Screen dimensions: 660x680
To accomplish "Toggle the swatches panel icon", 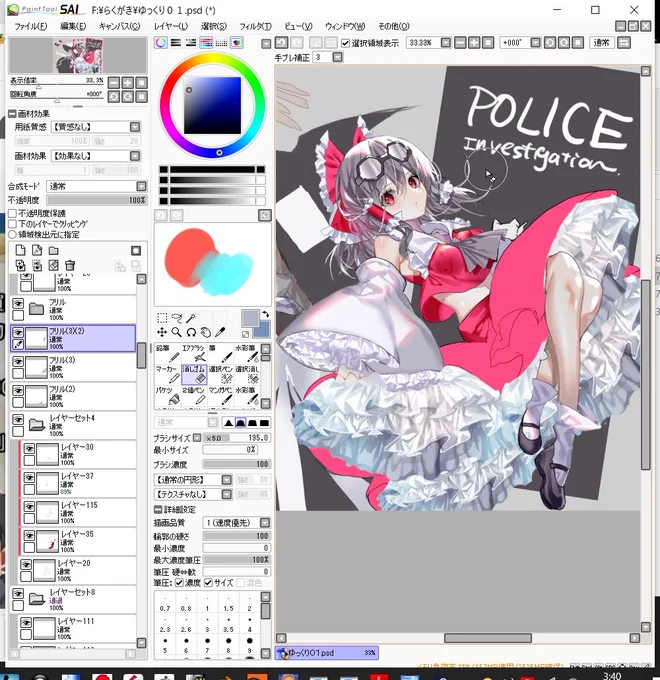I will coord(221,42).
